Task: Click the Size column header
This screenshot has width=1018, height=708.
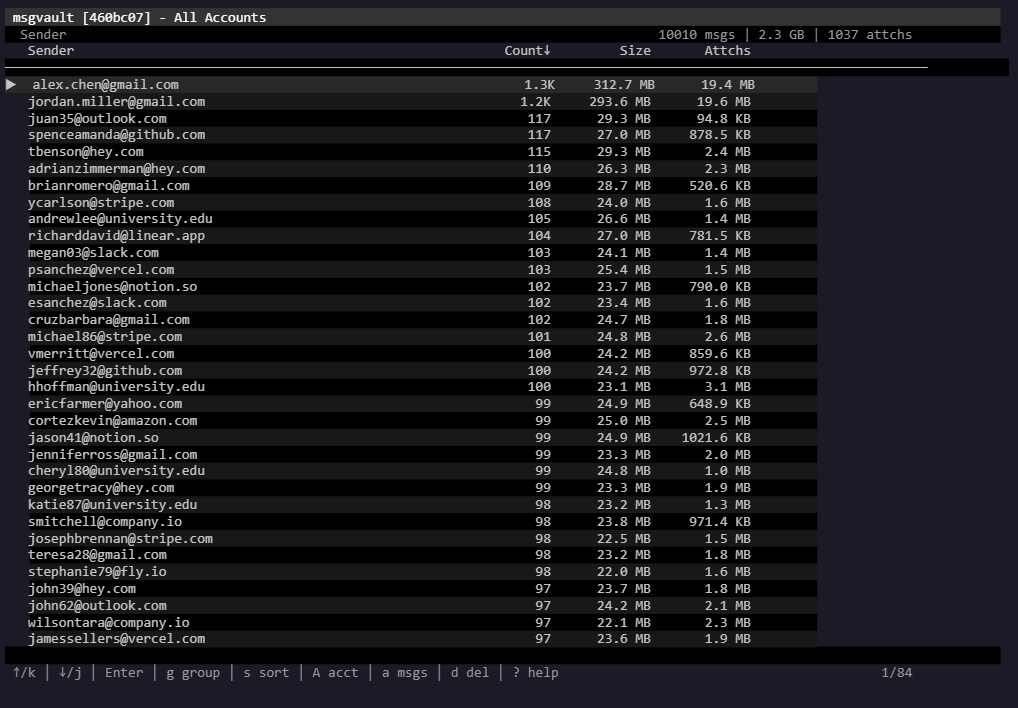Action: (634, 51)
